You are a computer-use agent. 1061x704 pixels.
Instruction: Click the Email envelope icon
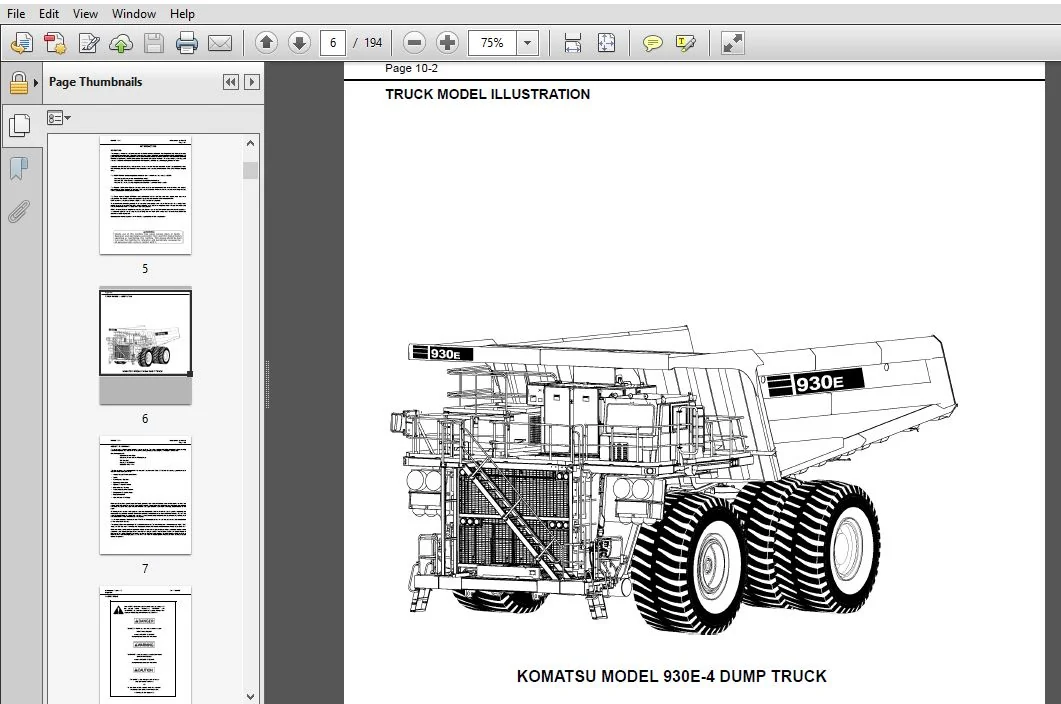pyautogui.click(x=220, y=43)
